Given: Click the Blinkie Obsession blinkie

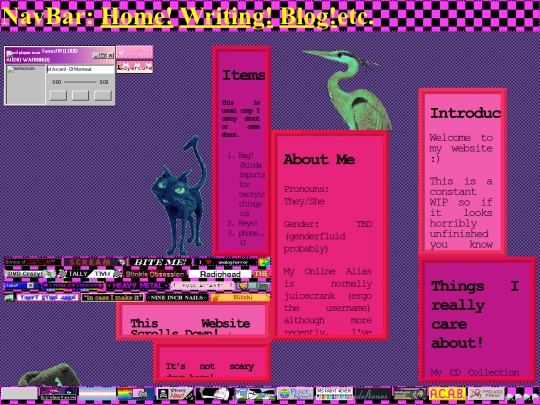Looking at the screenshot, I should [155, 274].
